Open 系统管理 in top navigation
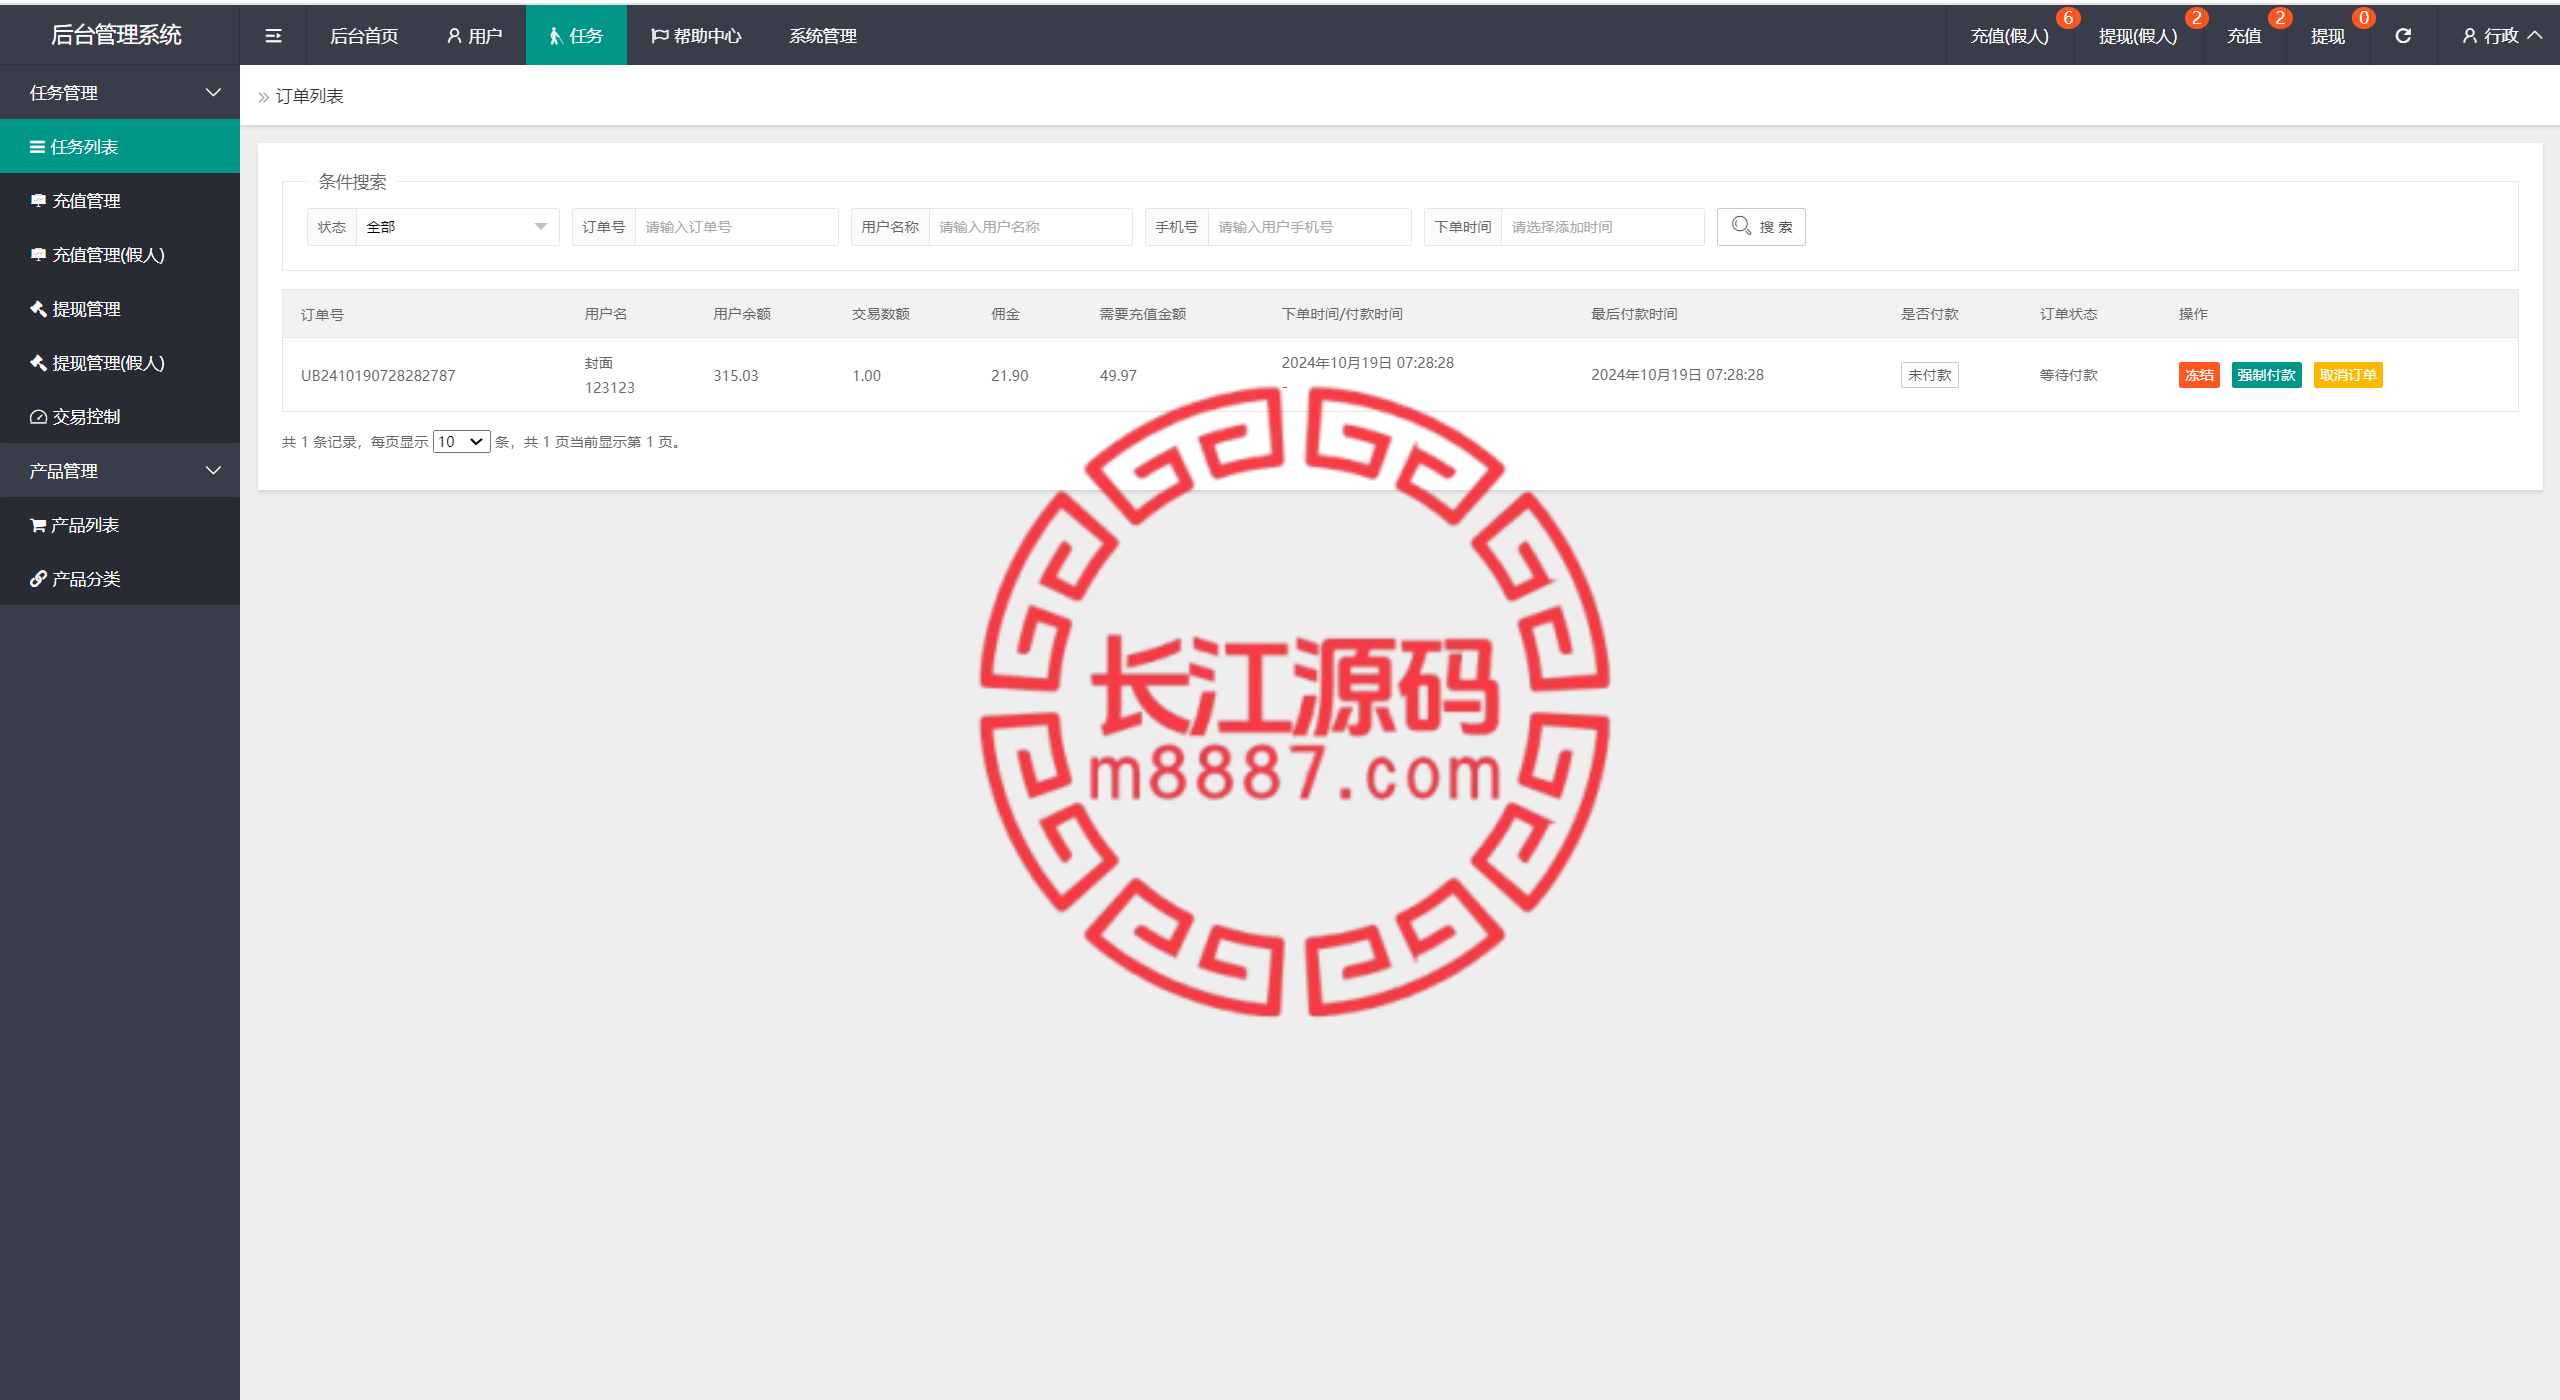 coord(823,36)
